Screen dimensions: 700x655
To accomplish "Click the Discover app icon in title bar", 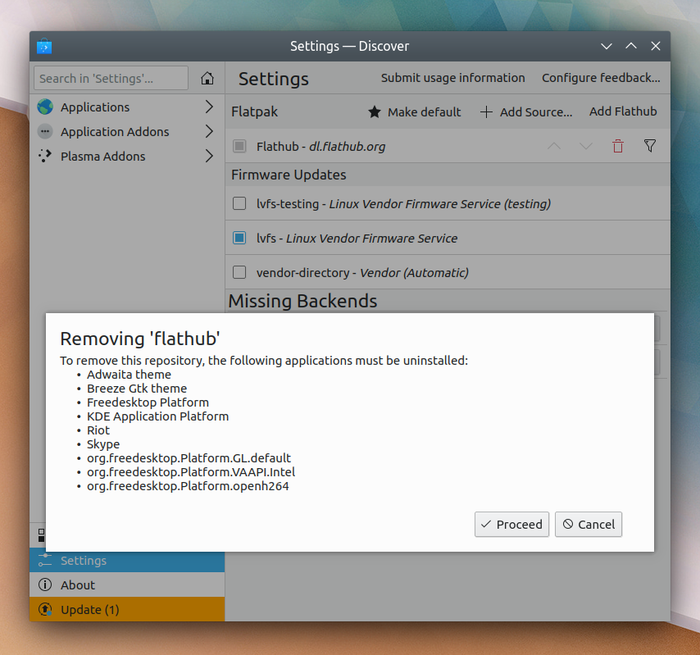I will click(44, 46).
